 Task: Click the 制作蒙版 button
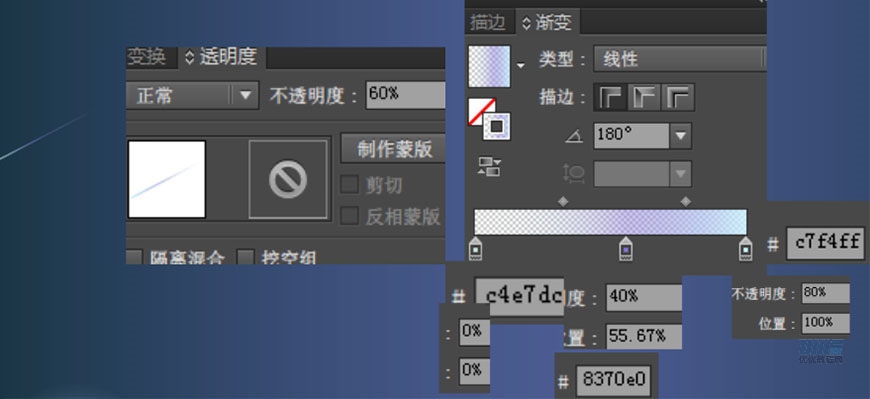(x=393, y=149)
